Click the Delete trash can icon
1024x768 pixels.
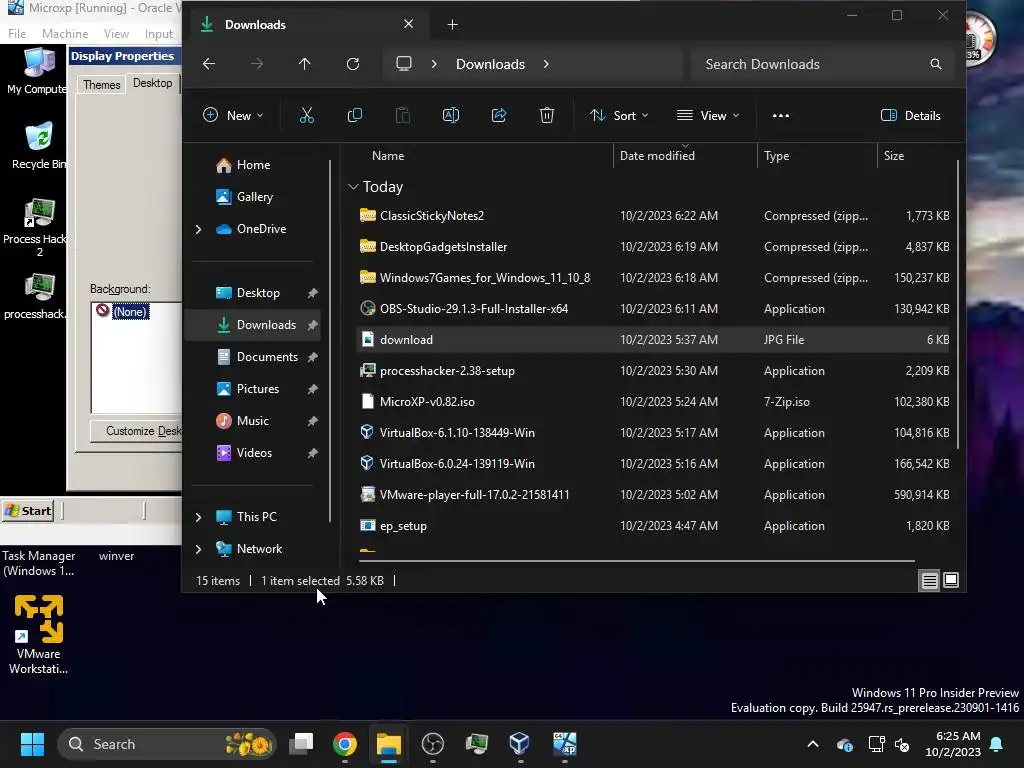click(547, 116)
